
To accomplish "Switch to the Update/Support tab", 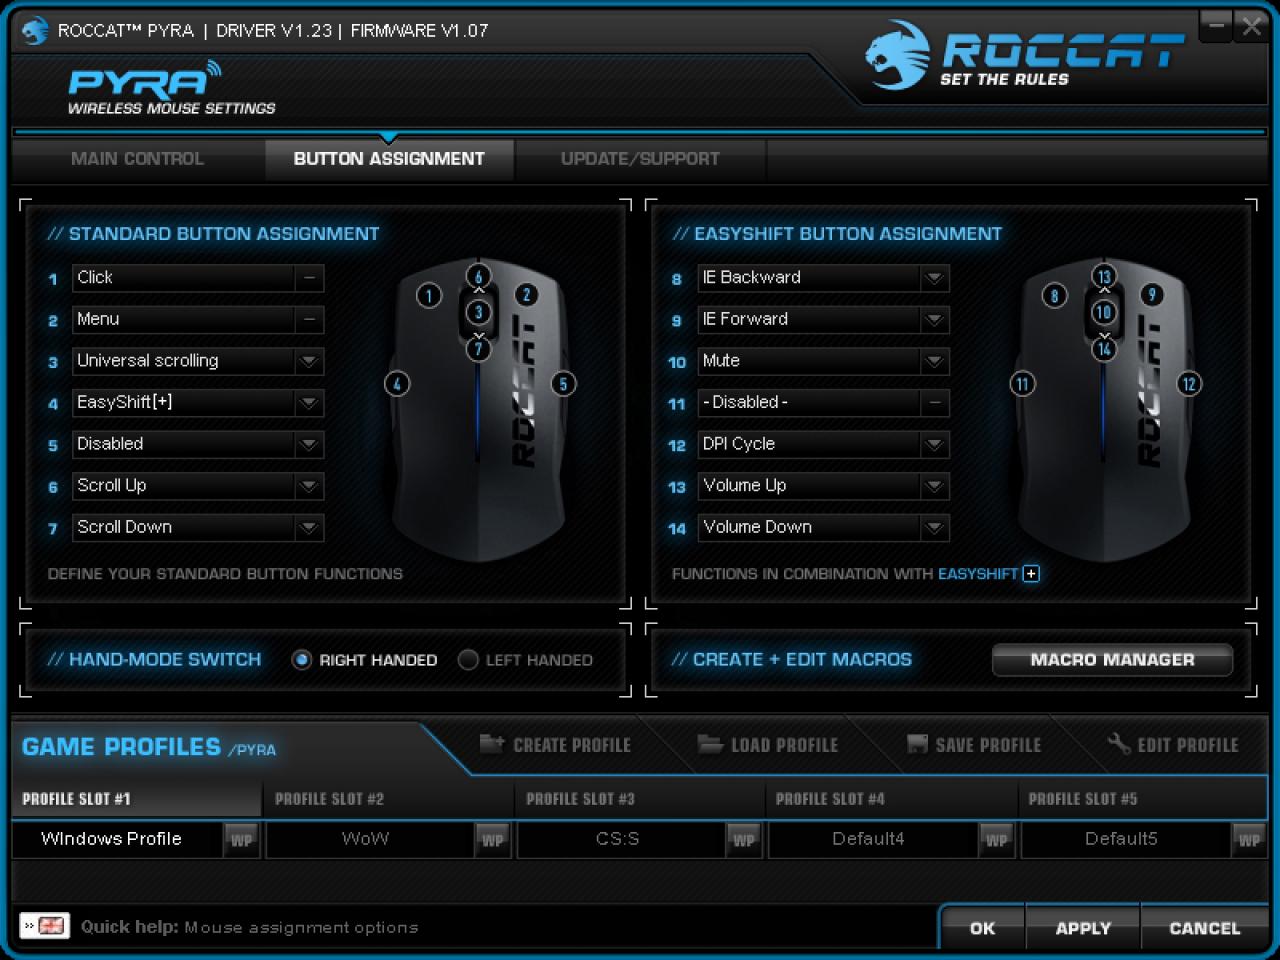I will point(640,159).
